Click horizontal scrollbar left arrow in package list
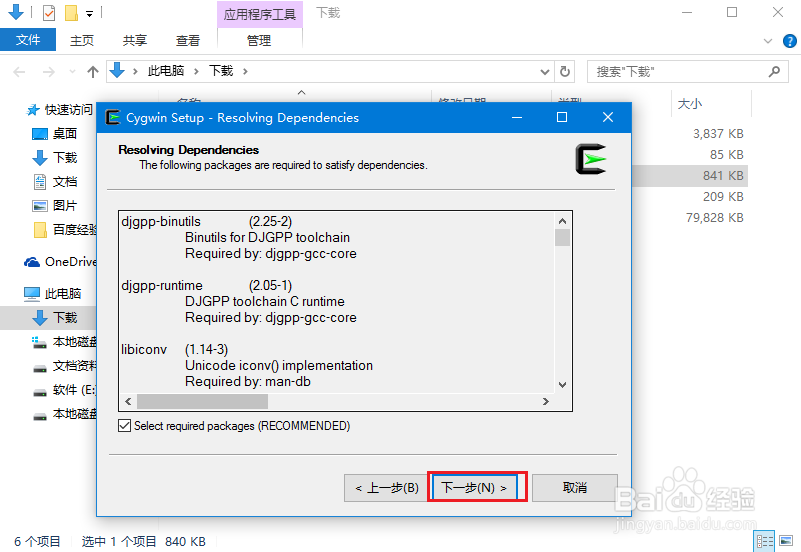Screen dimensions: 801x552 point(128,401)
